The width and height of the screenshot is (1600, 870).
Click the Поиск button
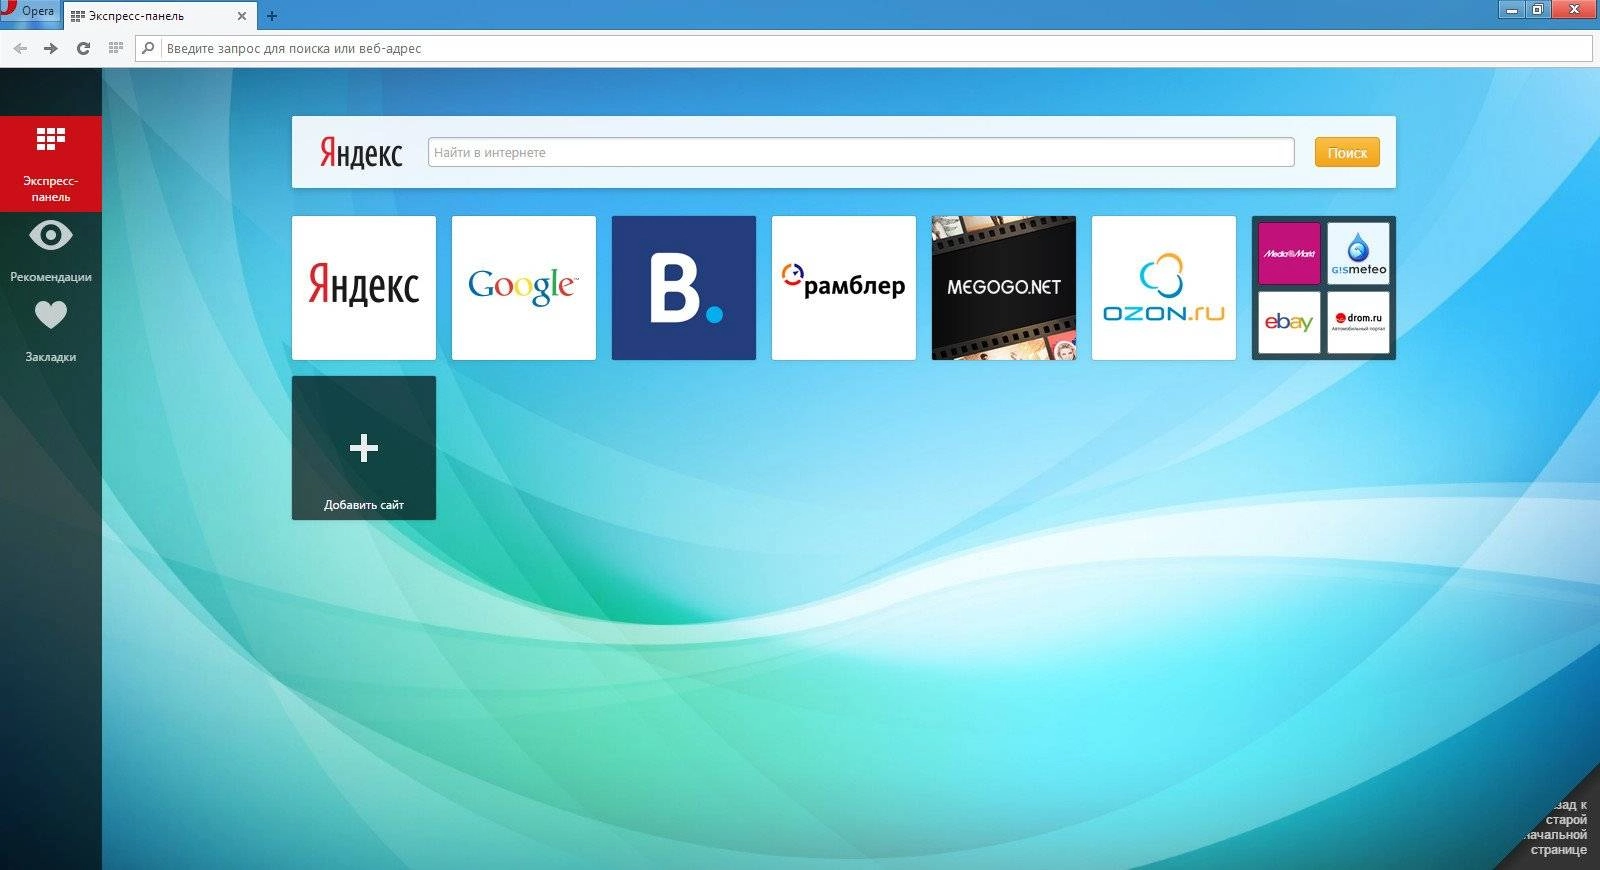(x=1347, y=152)
